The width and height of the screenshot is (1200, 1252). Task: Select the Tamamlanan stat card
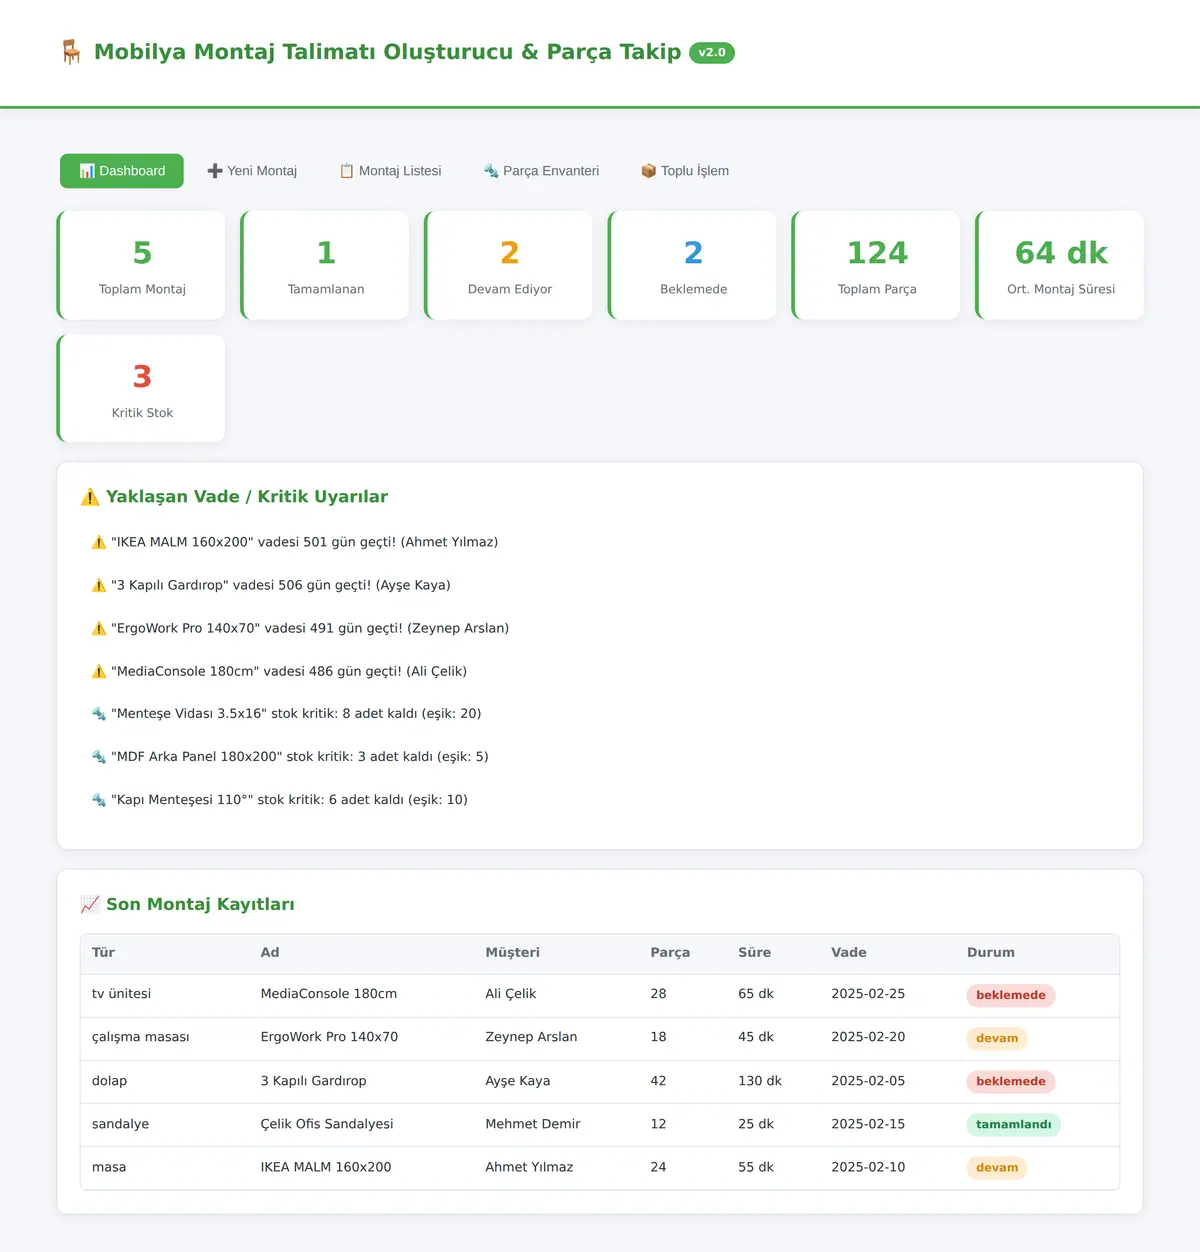325,265
